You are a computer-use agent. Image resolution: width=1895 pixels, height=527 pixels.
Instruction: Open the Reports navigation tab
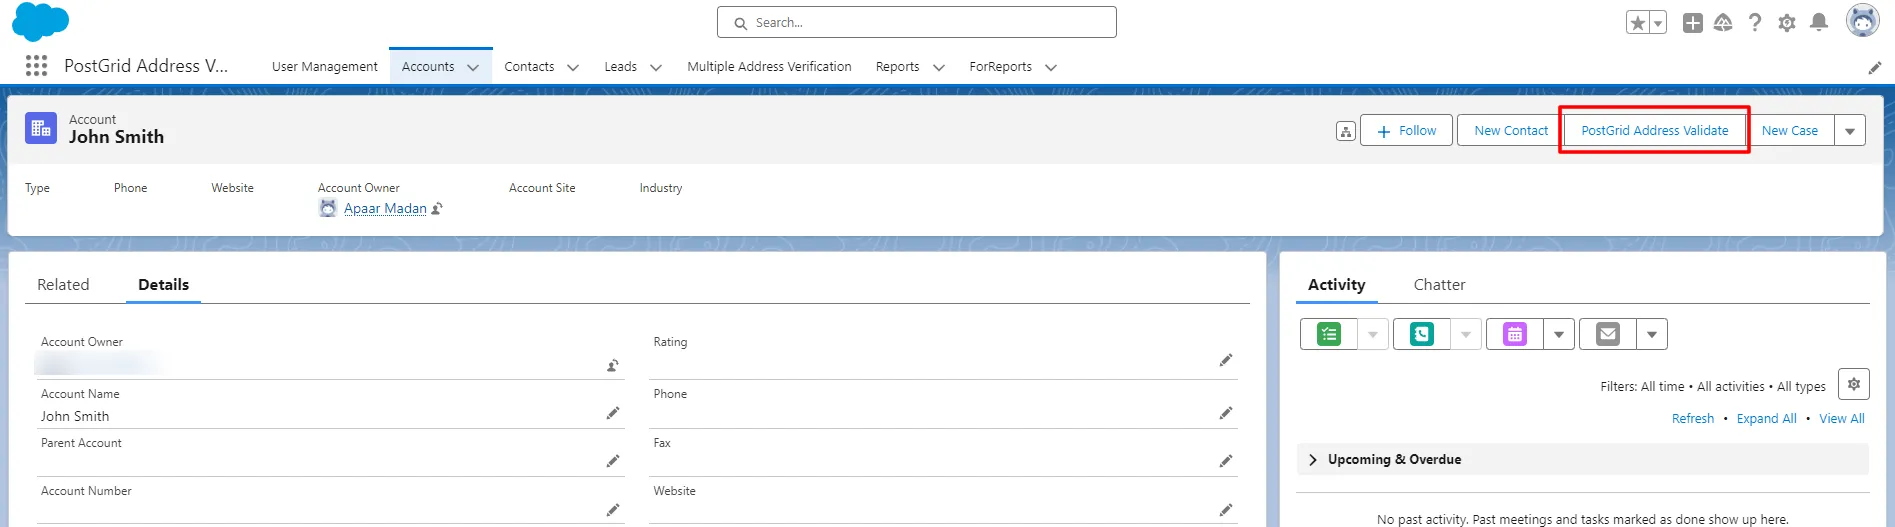(897, 67)
